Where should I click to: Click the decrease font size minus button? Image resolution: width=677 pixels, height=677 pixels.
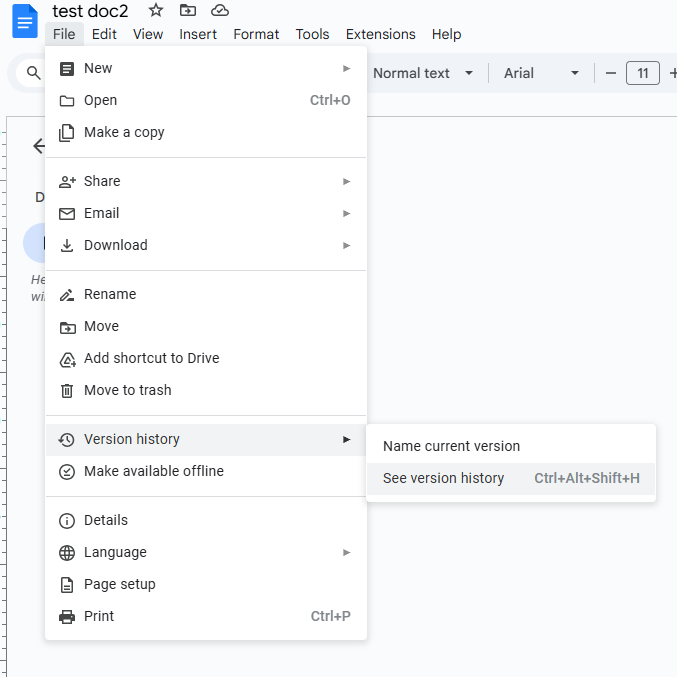(611, 73)
